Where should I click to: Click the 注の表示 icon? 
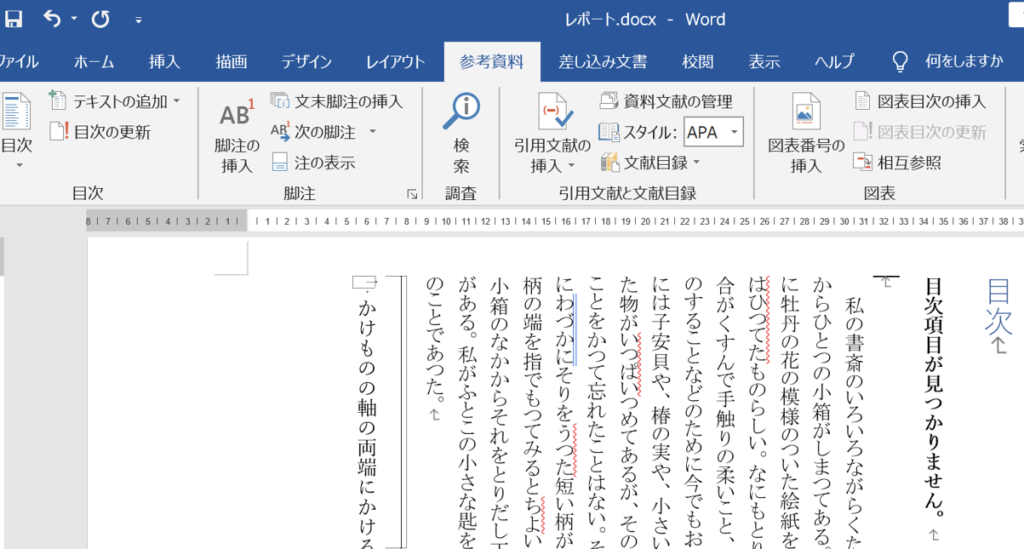(280, 162)
